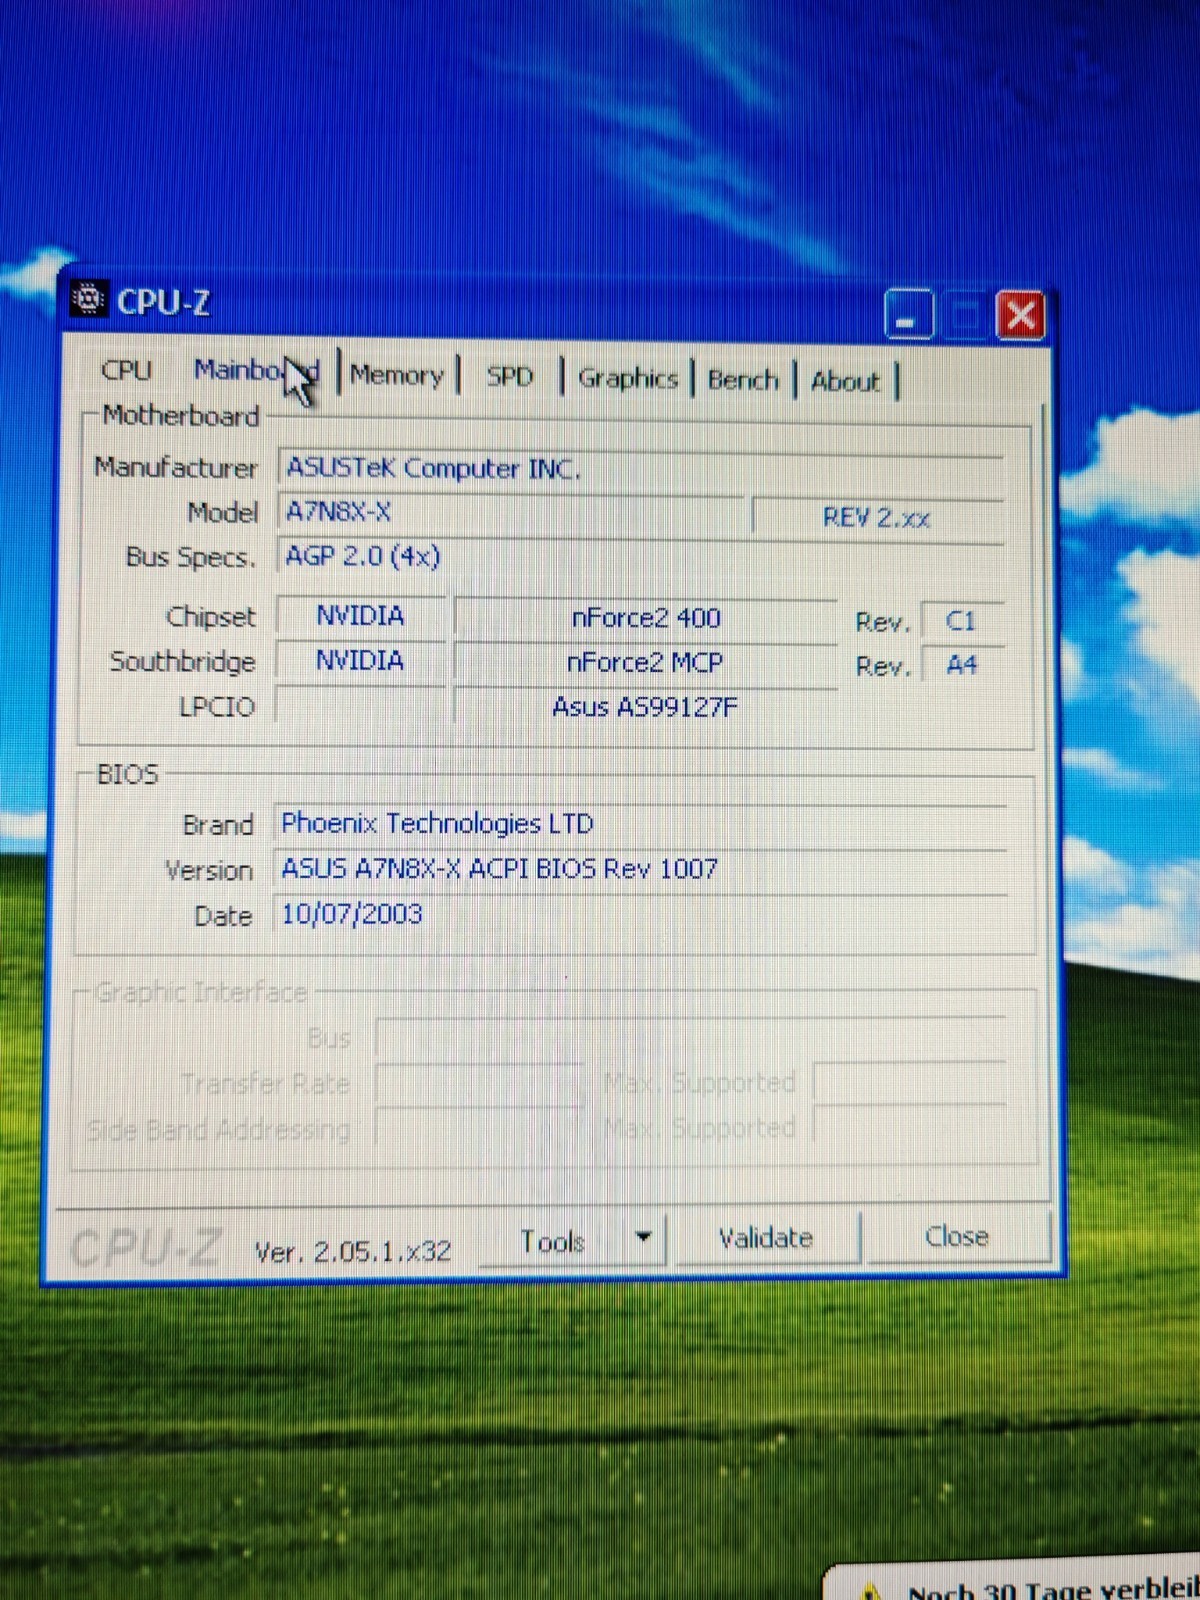Go to the Bench tab
Viewport: 1200px width, 1600px height.
pyautogui.click(x=742, y=380)
